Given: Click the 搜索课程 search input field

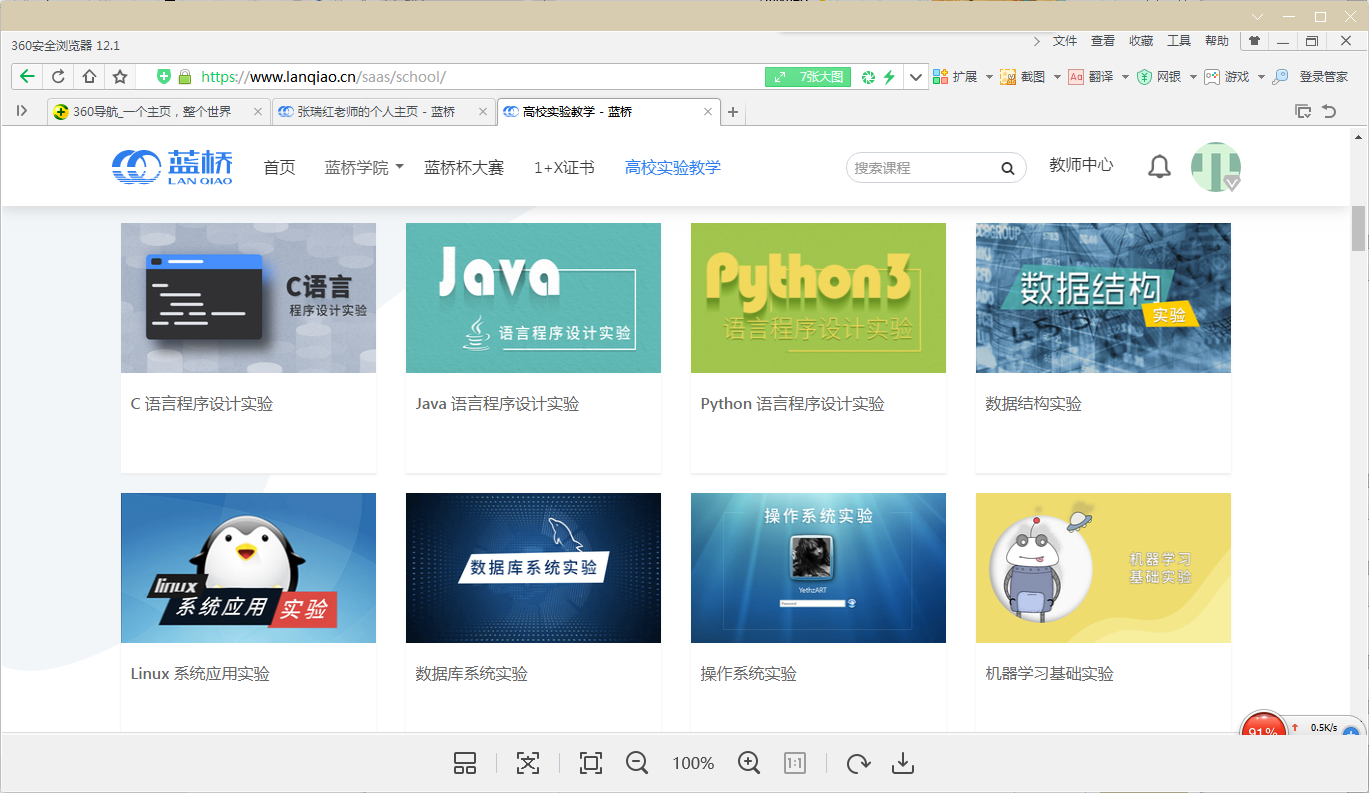Looking at the screenshot, I should click(922, 168).
